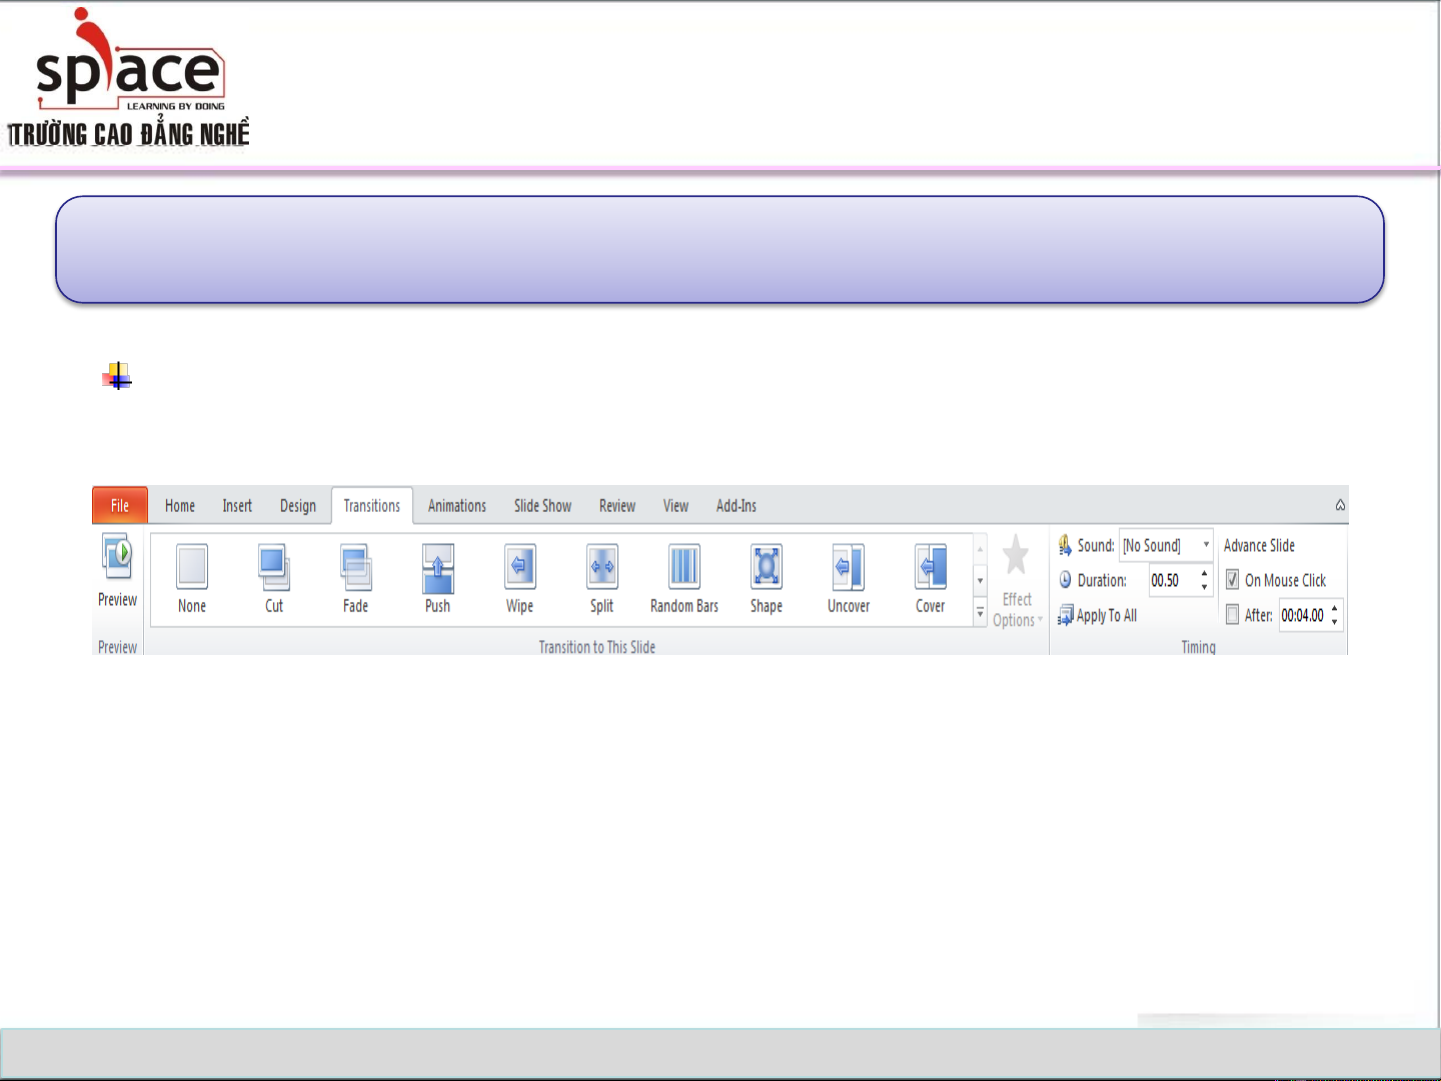This screenshot has width=1441, height=1081.
Task: Apply the Fade transition effect
Action: pos(356,568)
